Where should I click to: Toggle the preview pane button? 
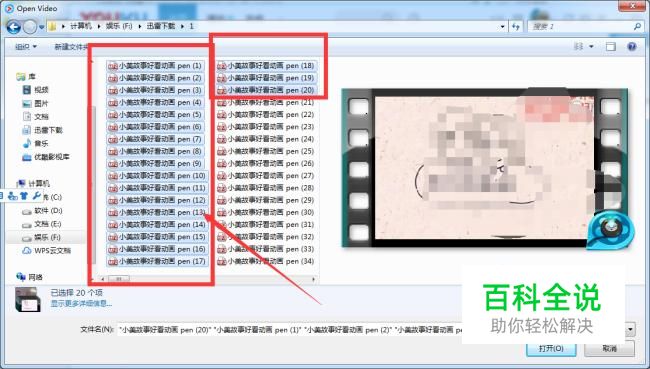coord(611,47)
